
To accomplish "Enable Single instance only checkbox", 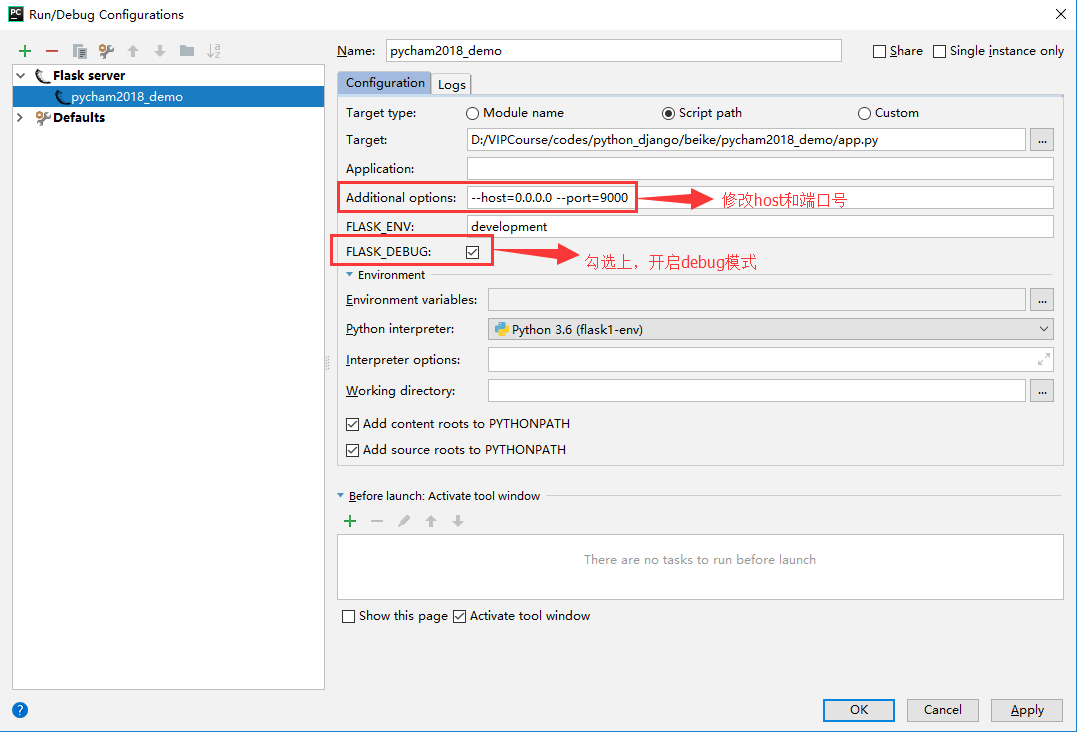I will [940, 52].
